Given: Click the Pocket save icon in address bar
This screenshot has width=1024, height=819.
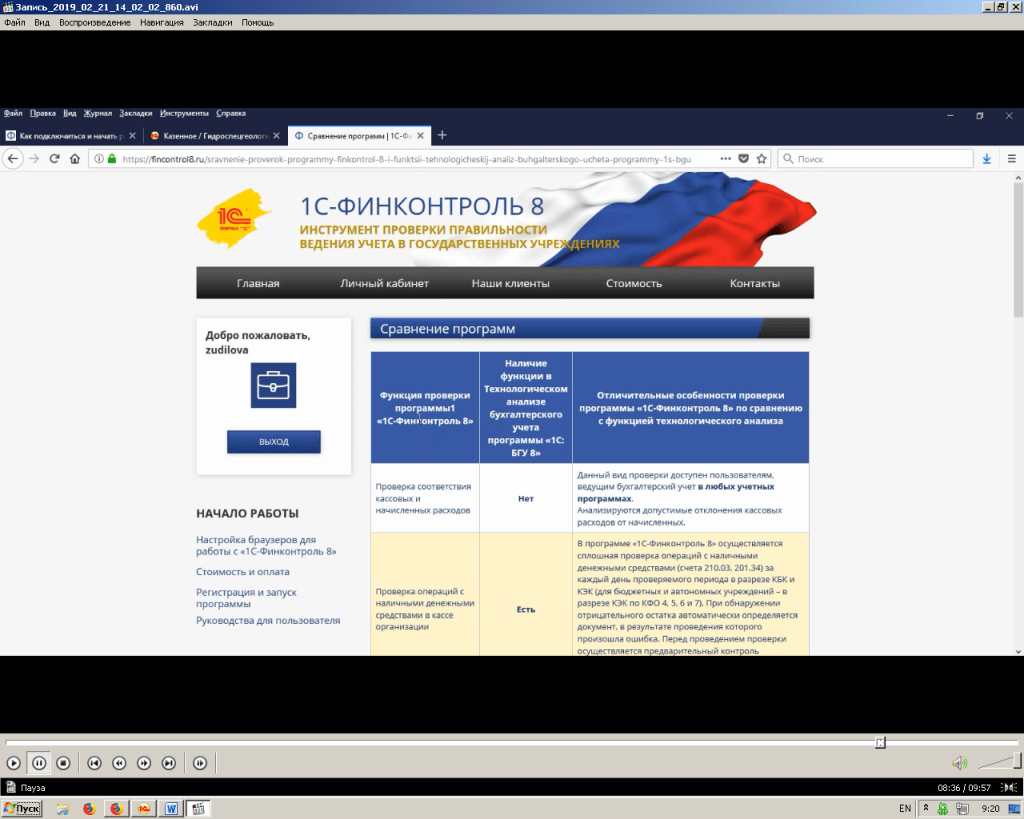Looking at the screenshot, I should [x=743, y=159].
